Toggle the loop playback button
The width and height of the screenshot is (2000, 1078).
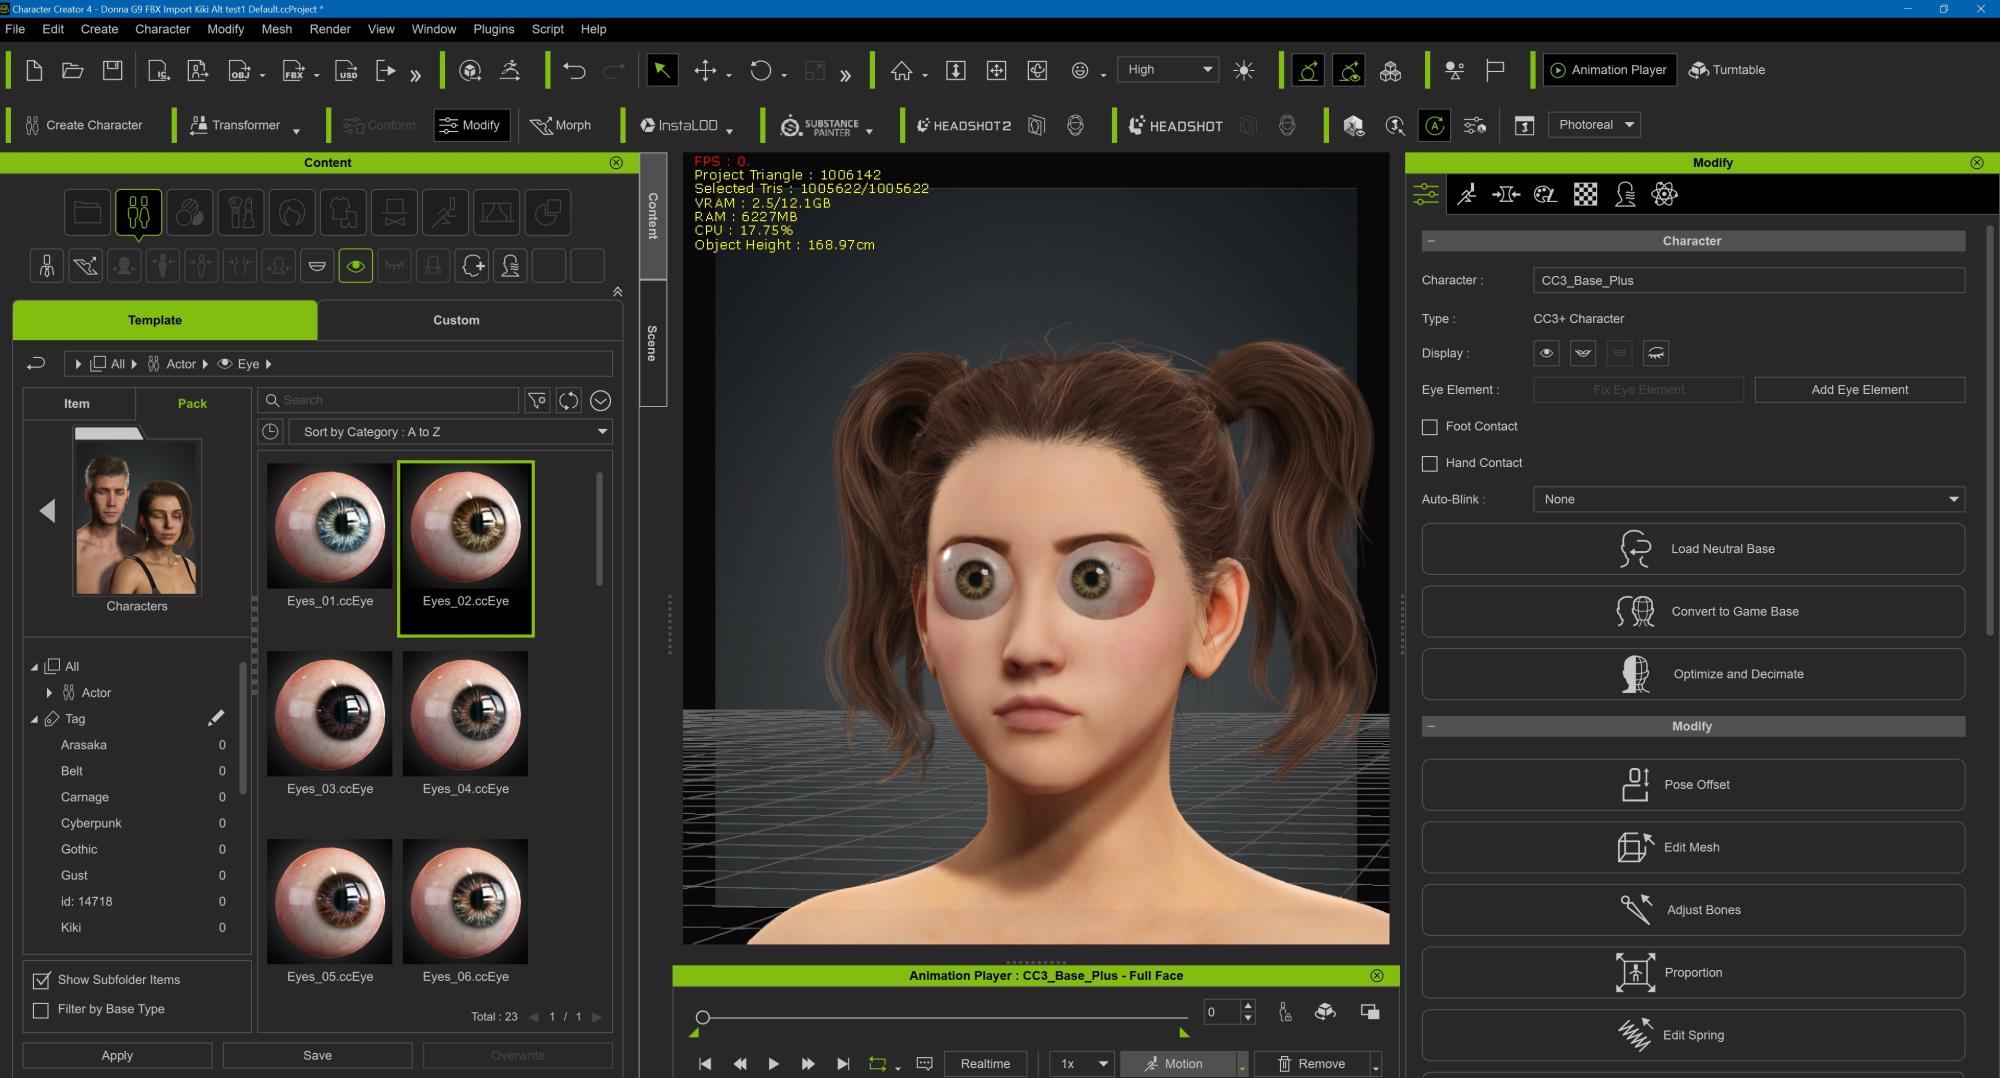tap(878, 1064)
